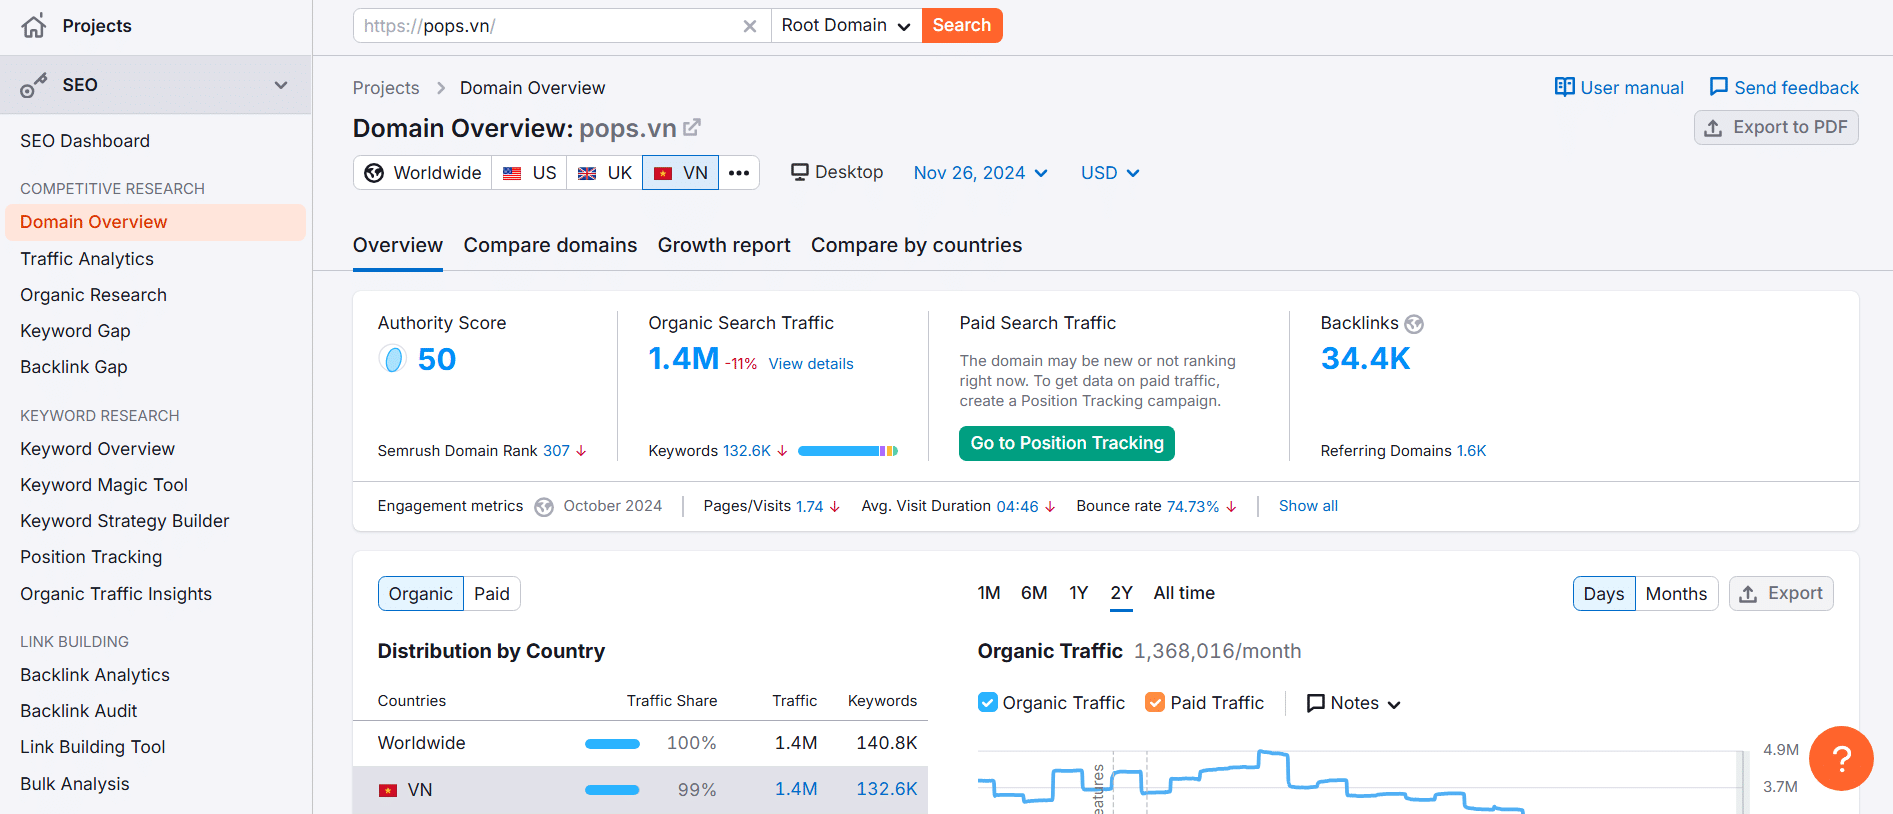This screenshot has height=814, width=1893.
Task: Click the Send feedback chat icon
Action: (1718, 87)
